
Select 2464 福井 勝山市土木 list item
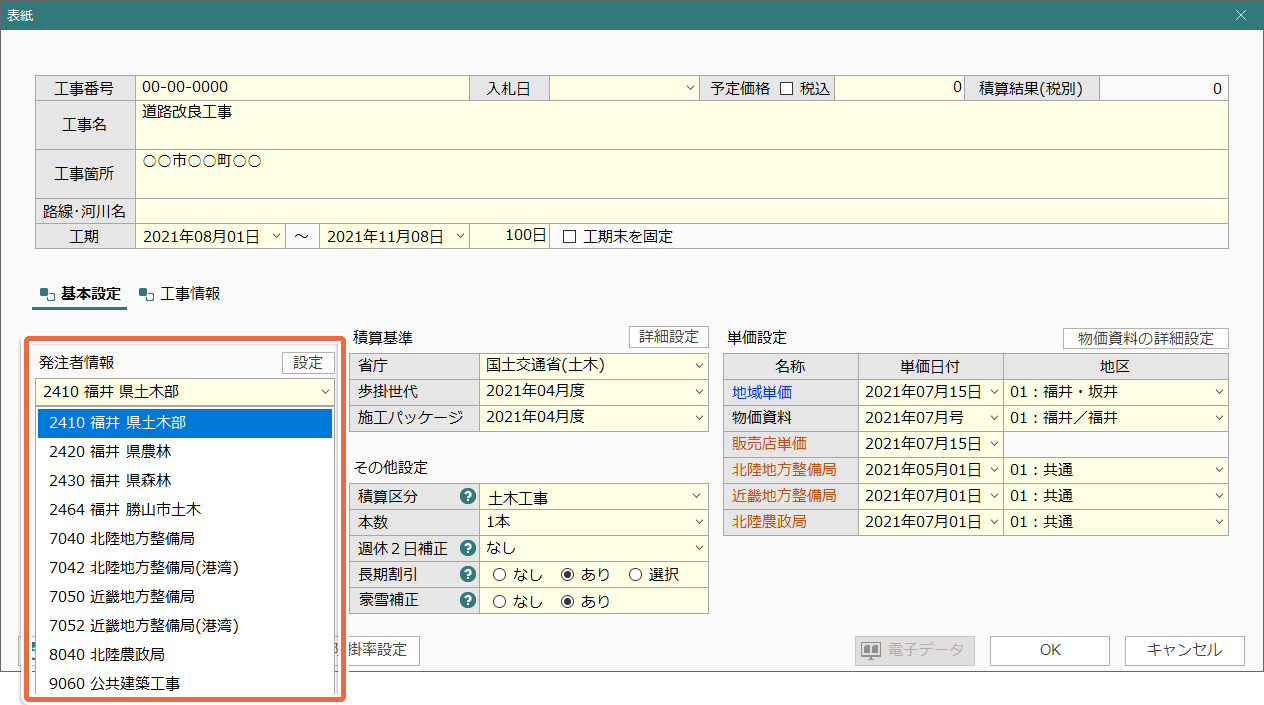click(185, 510)
